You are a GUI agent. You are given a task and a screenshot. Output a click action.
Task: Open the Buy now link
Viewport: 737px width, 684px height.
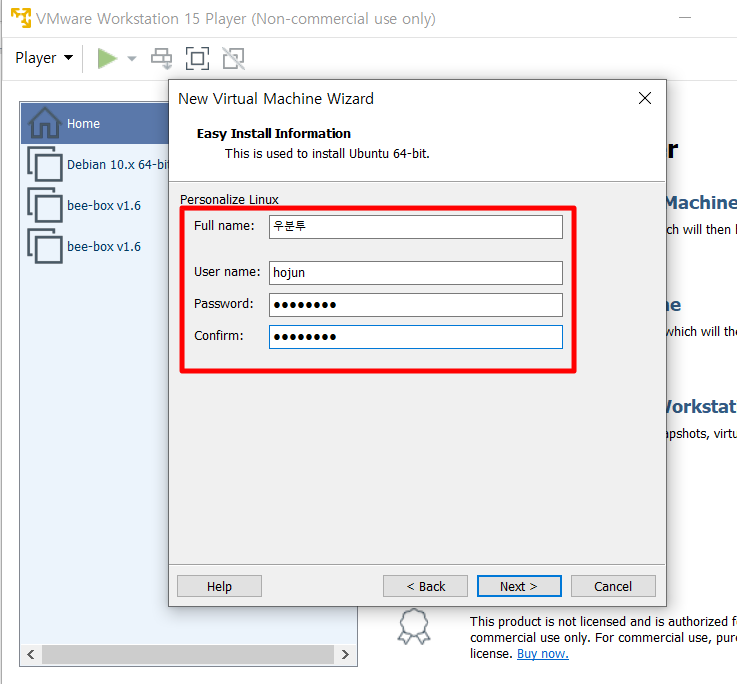542,654
